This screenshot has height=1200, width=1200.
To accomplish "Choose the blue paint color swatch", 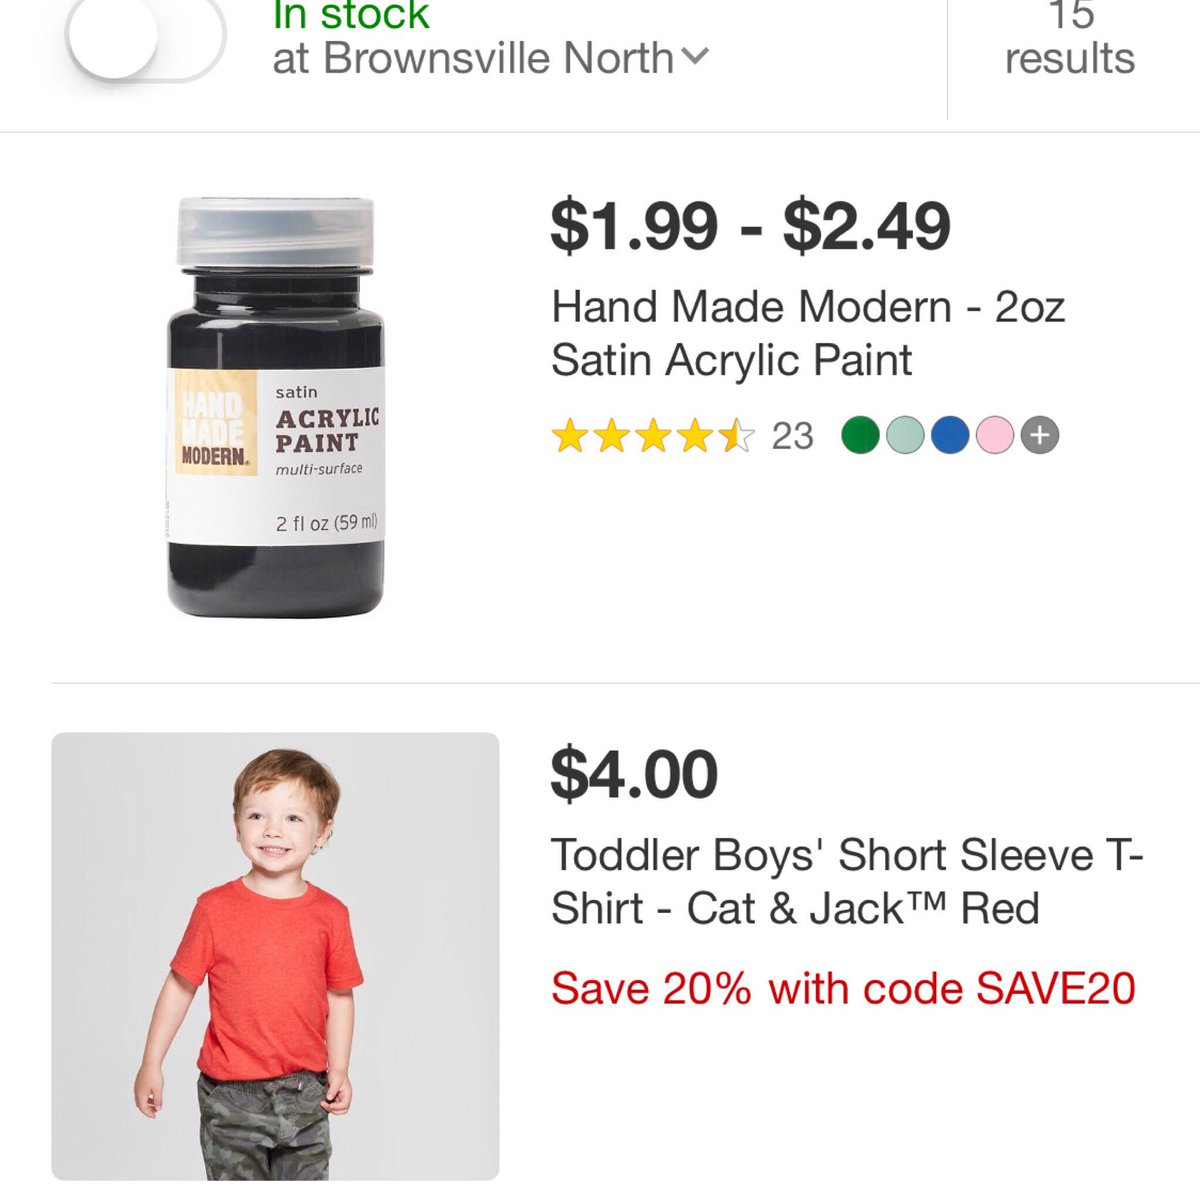I will (950, 436).
